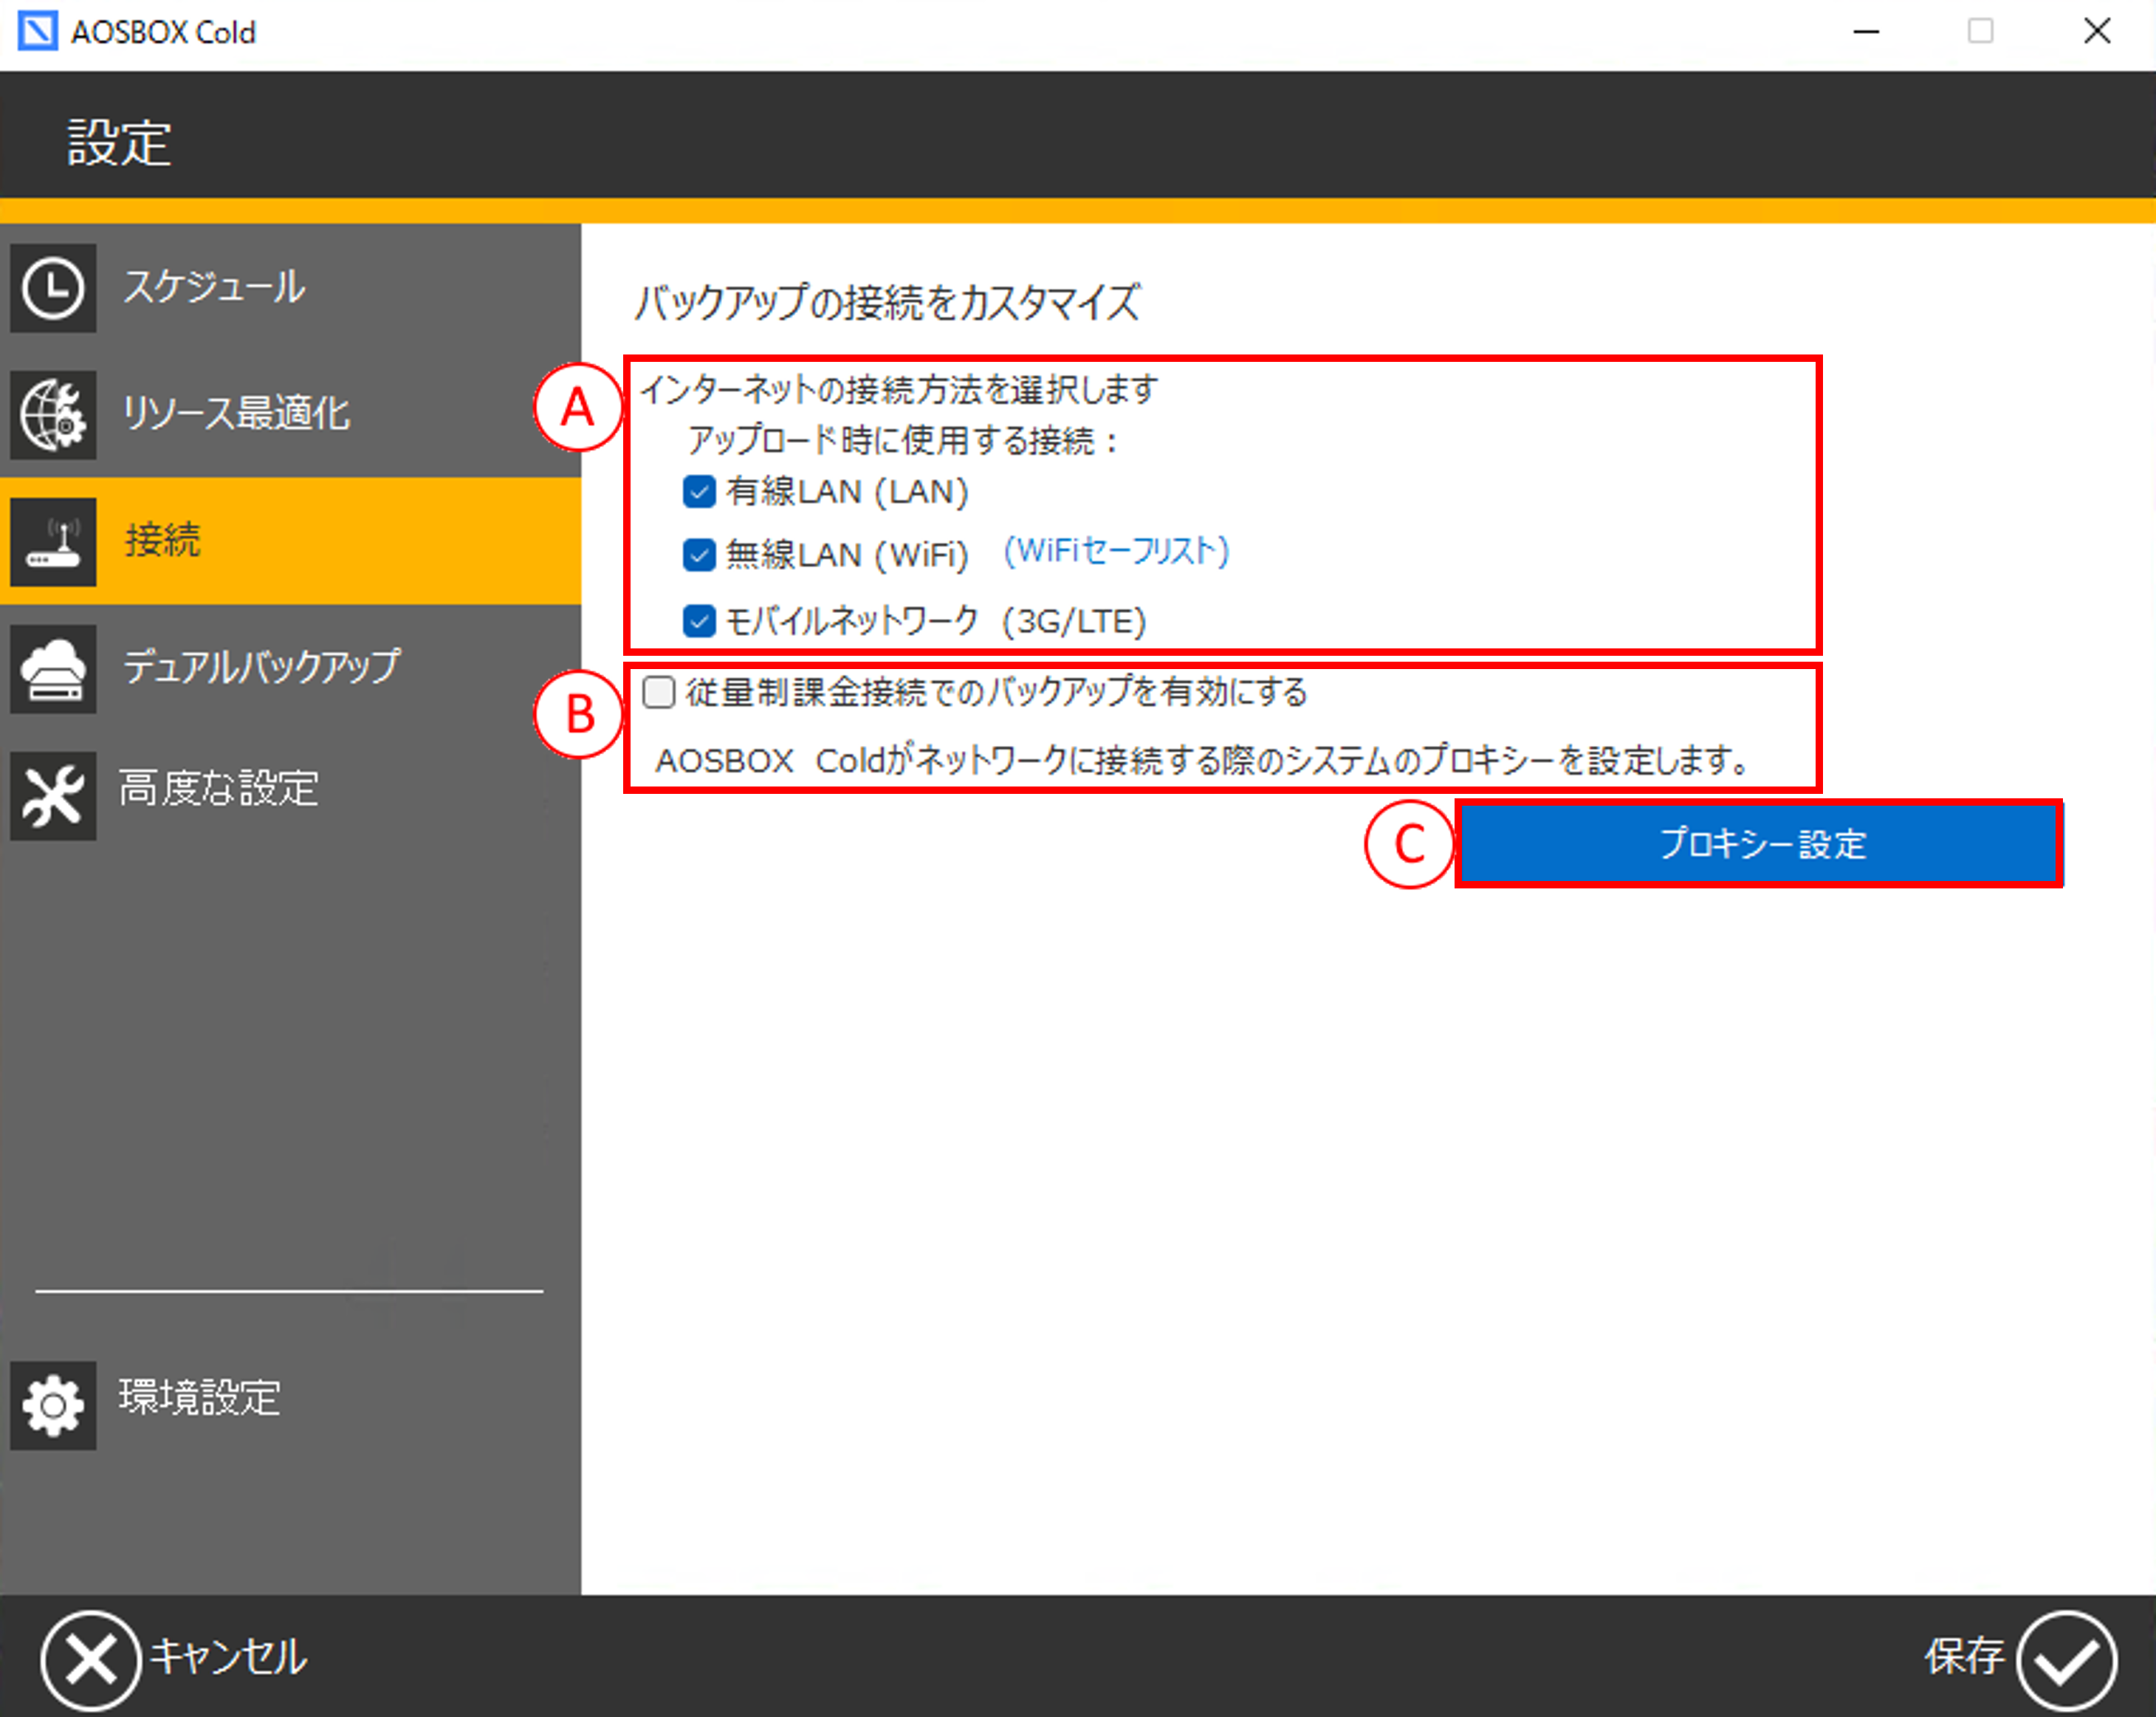2156x1717 pixels.
Task: Select デュアルバックアップ in the sidebar
Action: (x=262, y=667)
